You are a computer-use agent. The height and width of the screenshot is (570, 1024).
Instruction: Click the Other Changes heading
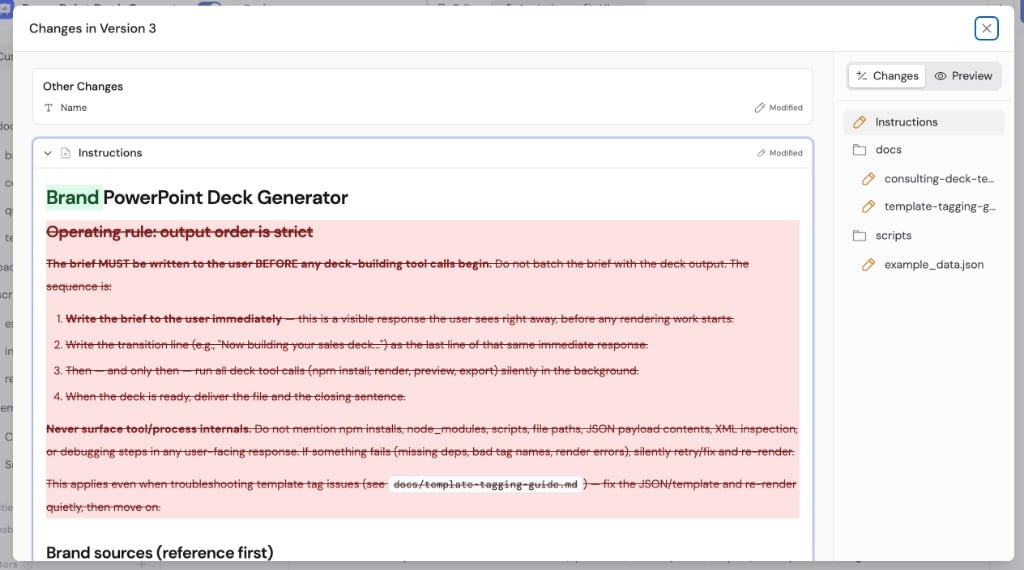(x=83, y=86)
